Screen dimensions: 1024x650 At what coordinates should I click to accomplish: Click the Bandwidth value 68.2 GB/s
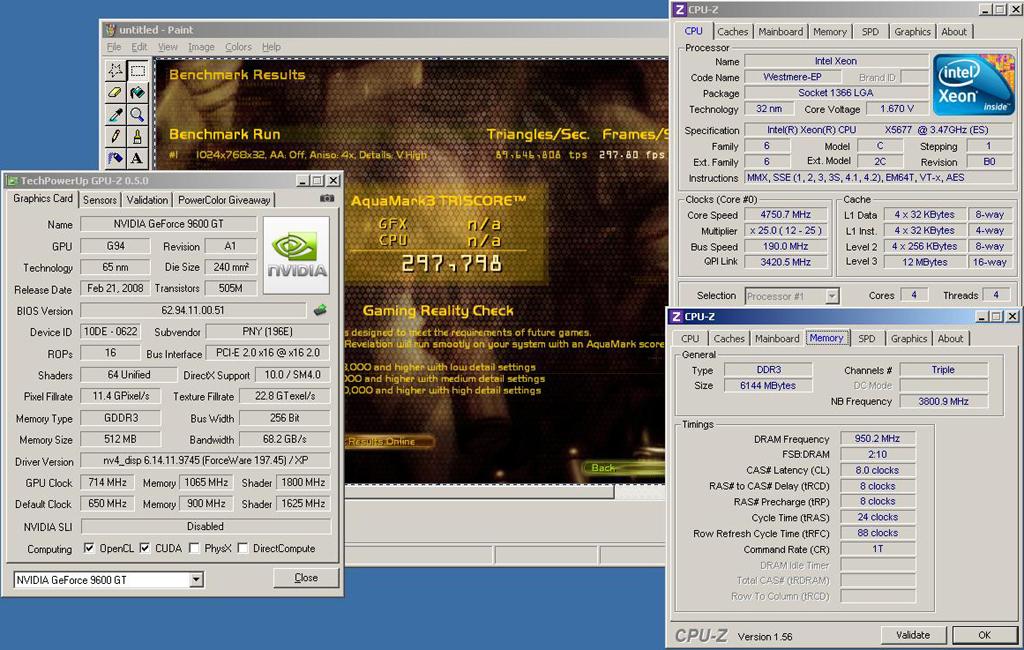pos(285,439)
